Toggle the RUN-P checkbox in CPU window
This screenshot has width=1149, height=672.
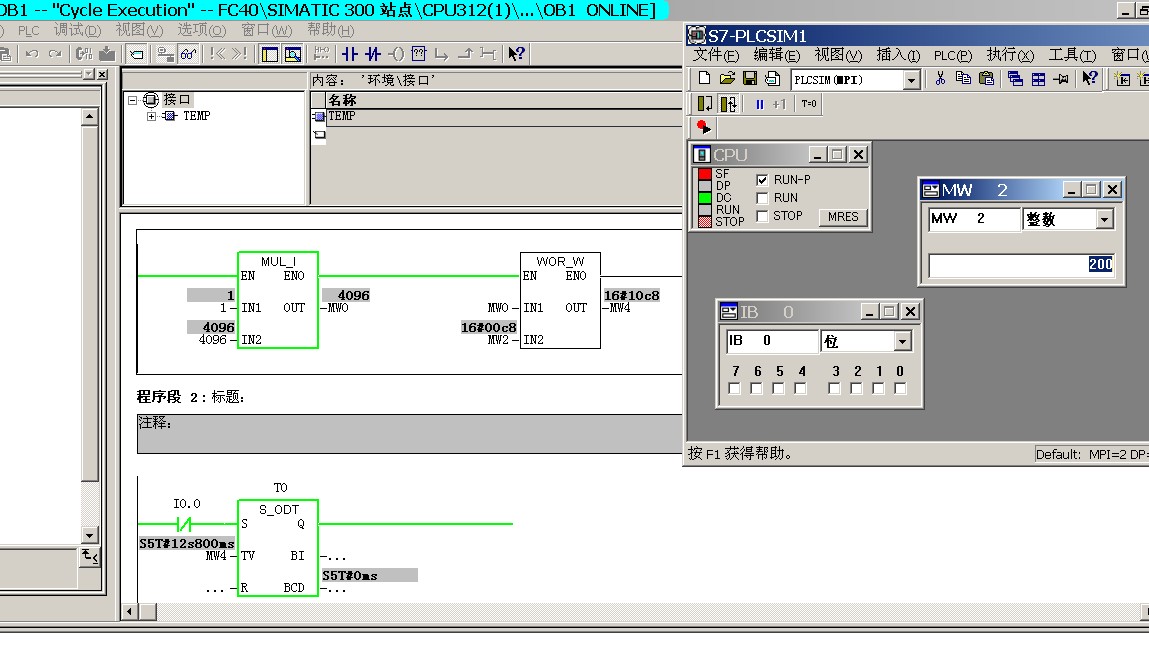pyautogui.click(x=762, y=180)
